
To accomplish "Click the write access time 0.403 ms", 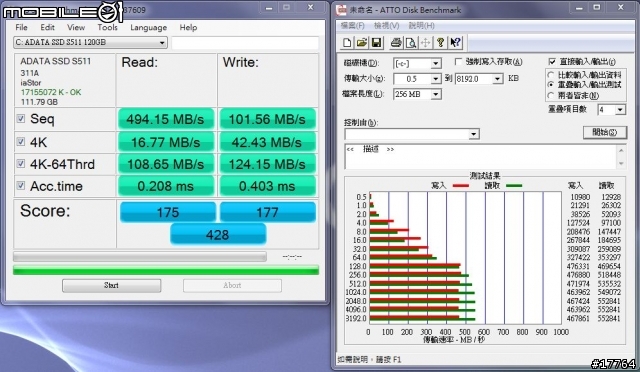I will (x=267, y=186).
